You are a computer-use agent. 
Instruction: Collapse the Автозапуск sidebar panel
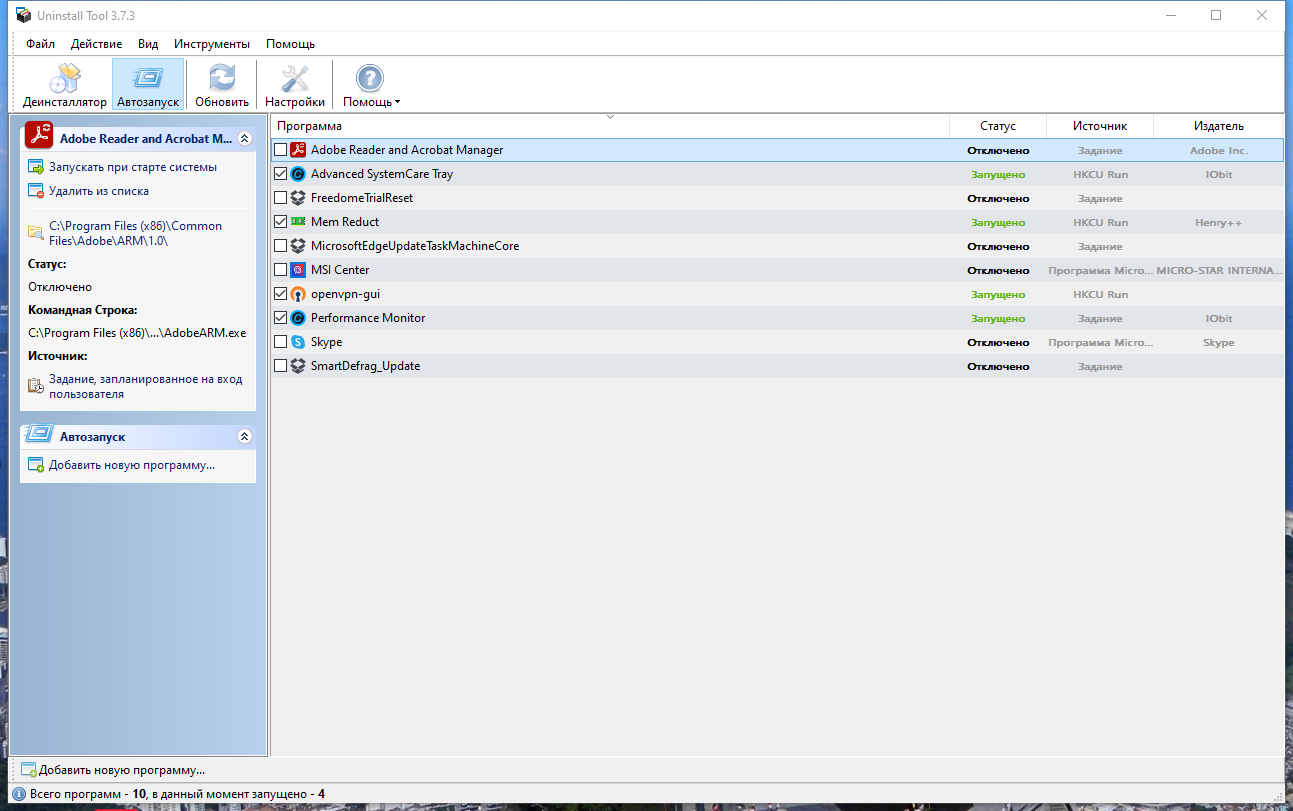(x=244, y=437)
